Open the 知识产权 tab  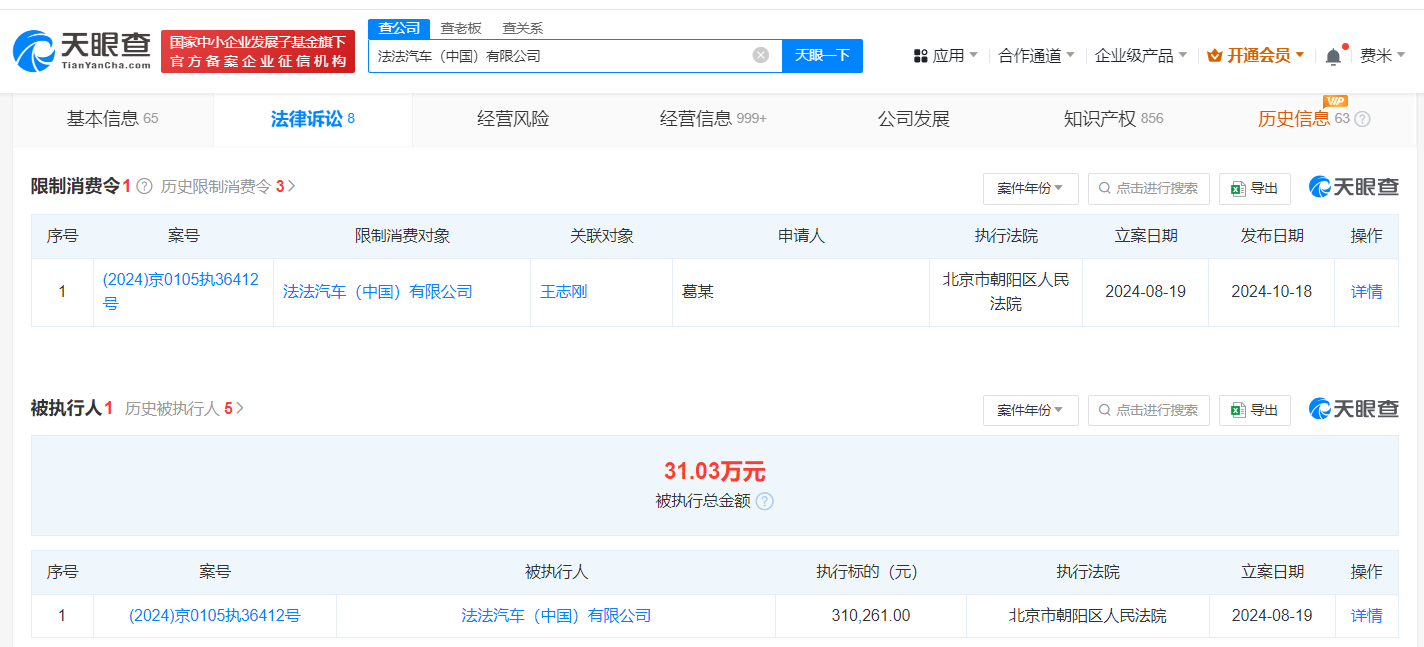(x=1113, y=119)
